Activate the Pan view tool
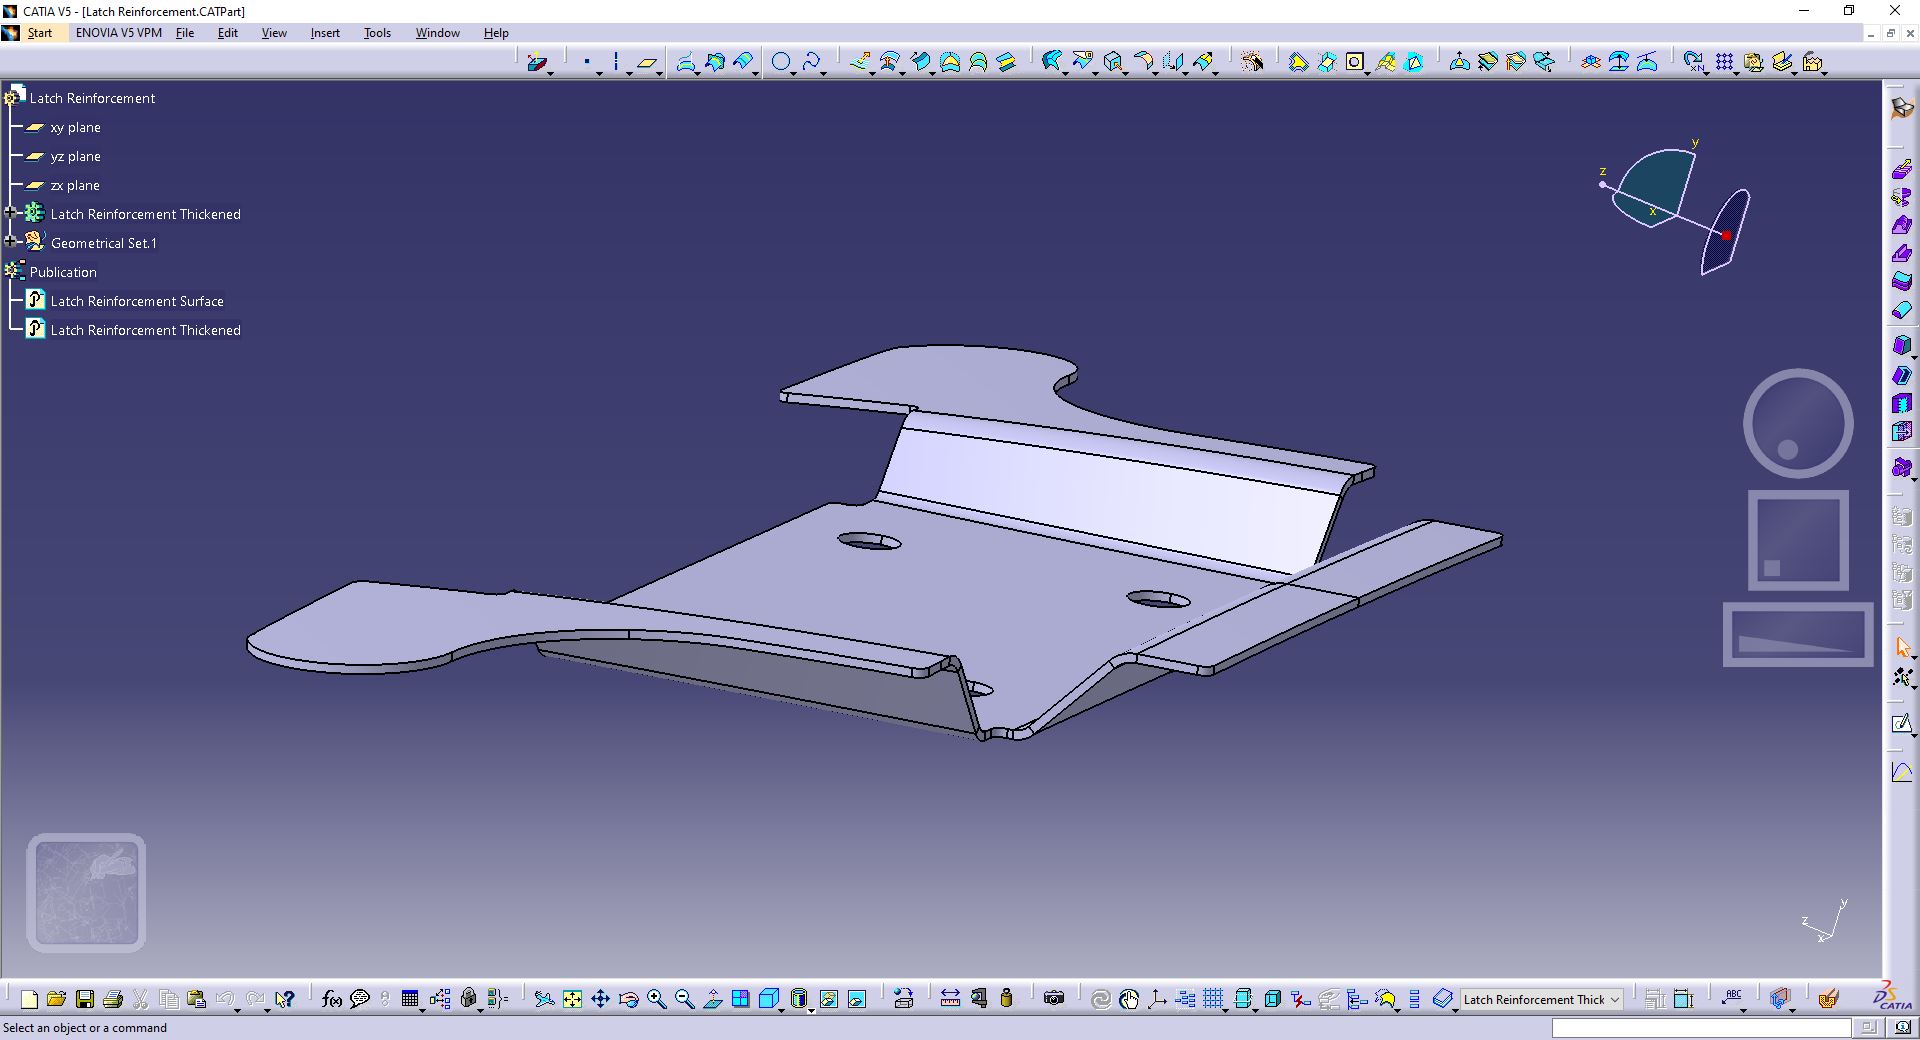The height and width of the screenshot is (1040, 1920). [x=600, y=999]
